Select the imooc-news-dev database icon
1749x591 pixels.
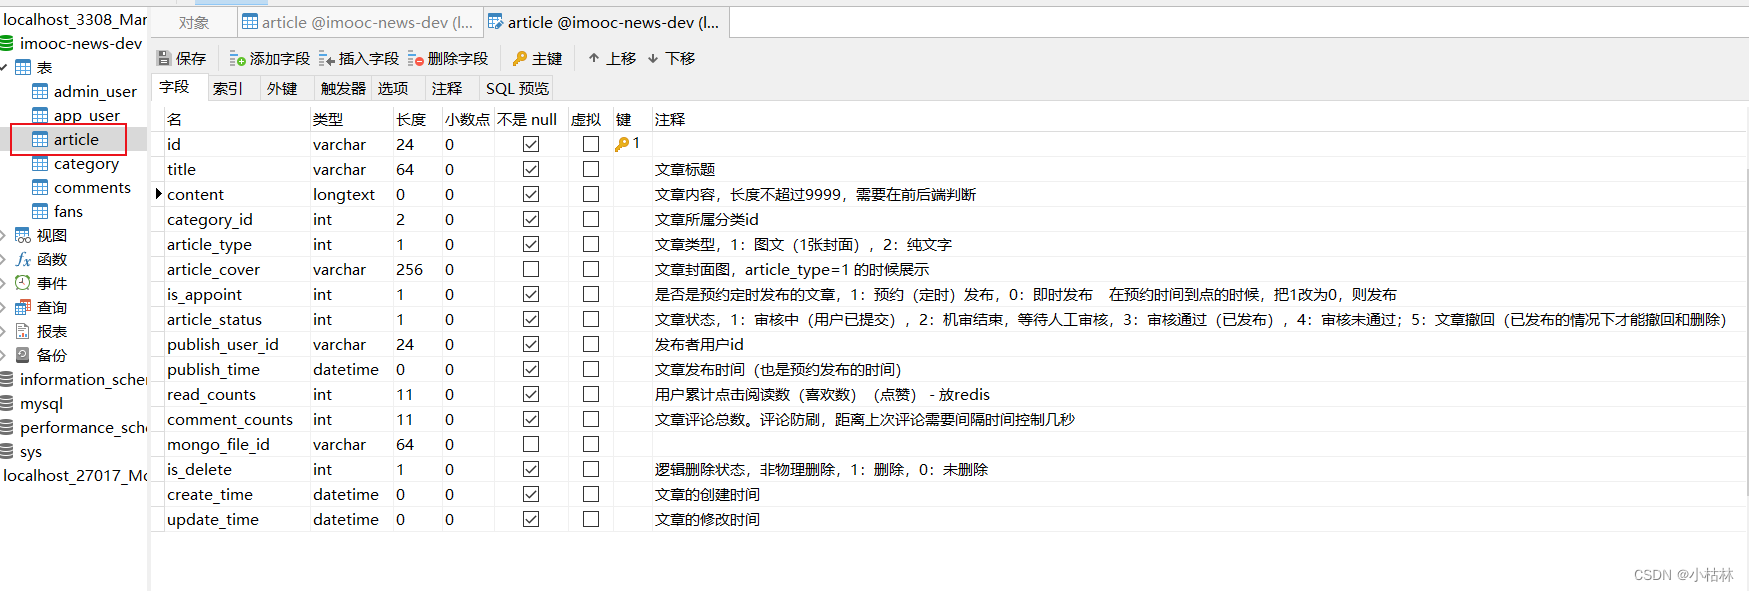7,43
